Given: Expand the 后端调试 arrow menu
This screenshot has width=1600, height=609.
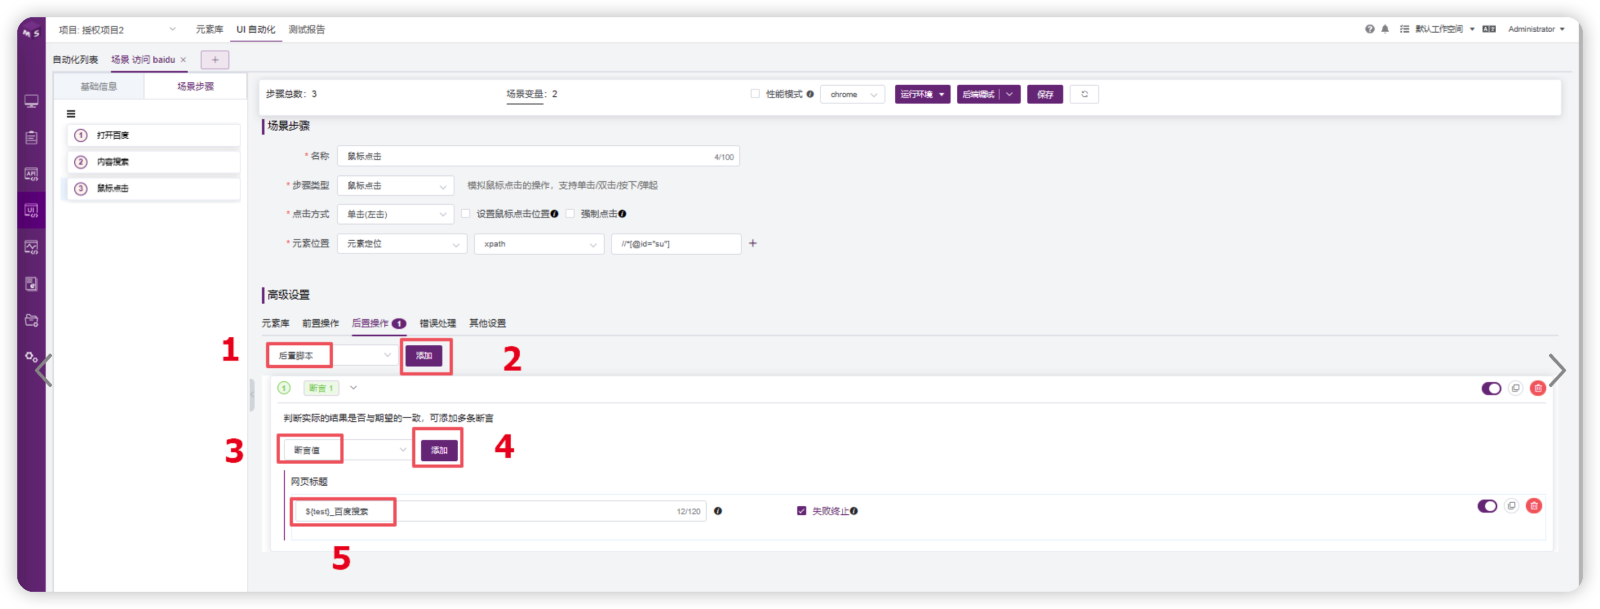Looking at the screenshot, I should coord(1010,94).
